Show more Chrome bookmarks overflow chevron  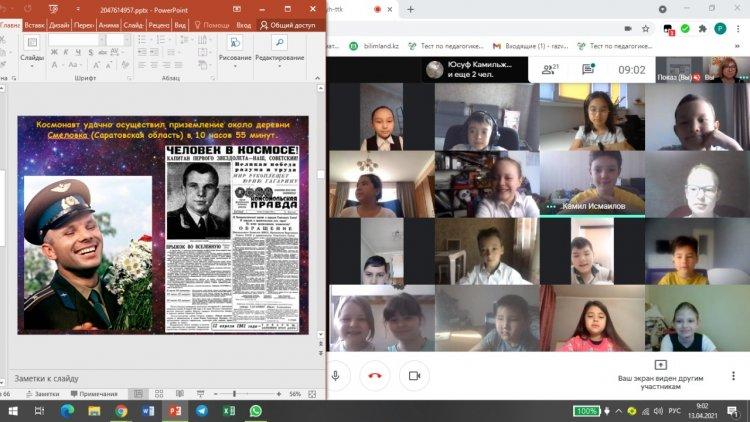(737, 46)
